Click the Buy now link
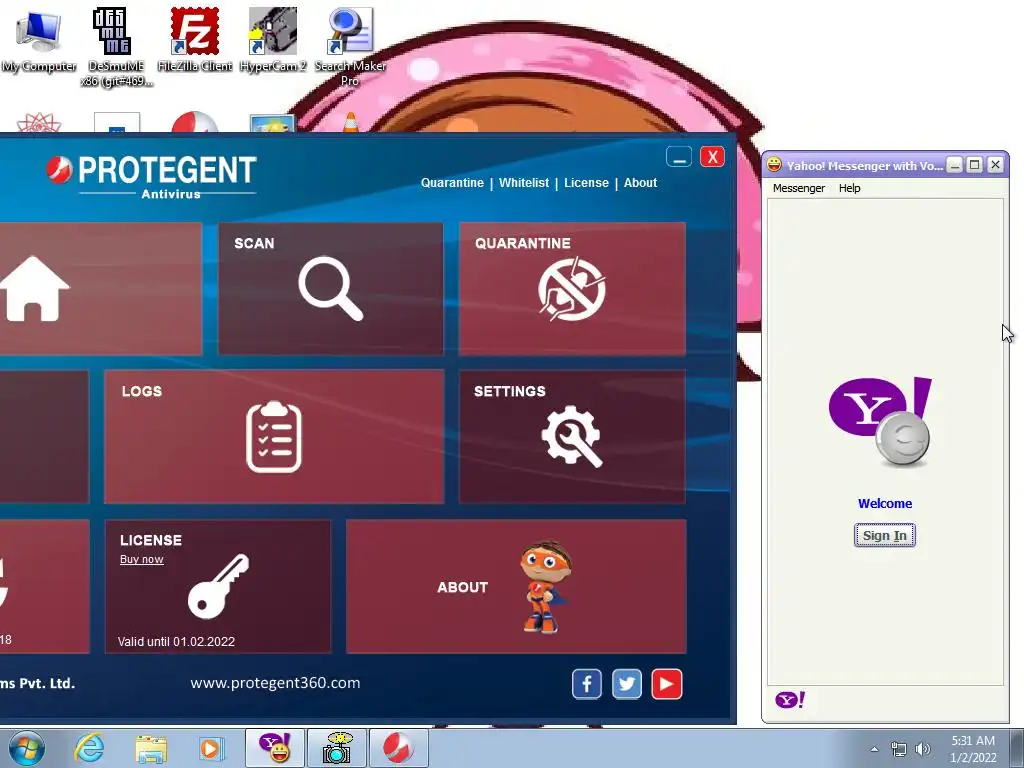The width and height of the screenshot is (1024, 768). click(x=142, y=560)
